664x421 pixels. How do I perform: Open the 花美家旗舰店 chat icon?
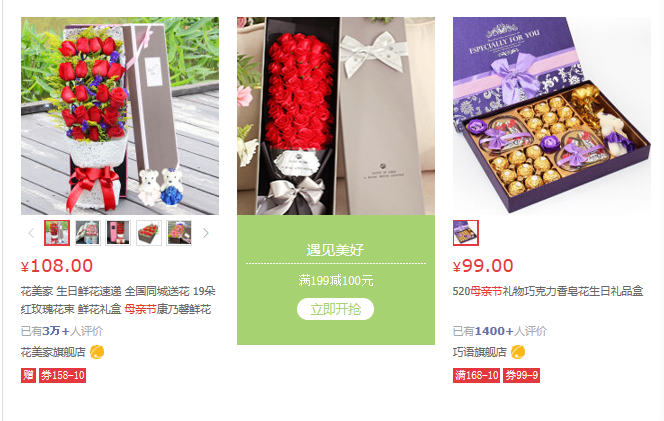[x=97, y=352]
